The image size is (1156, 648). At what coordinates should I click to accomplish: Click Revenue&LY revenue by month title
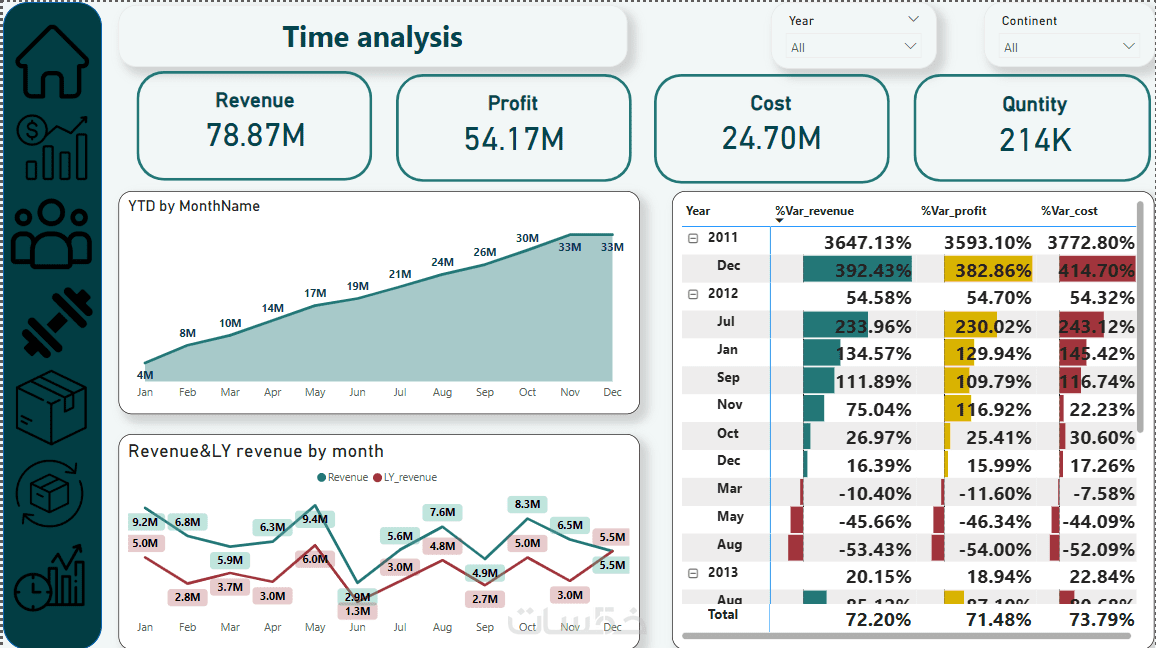click(x=256, y=451)
